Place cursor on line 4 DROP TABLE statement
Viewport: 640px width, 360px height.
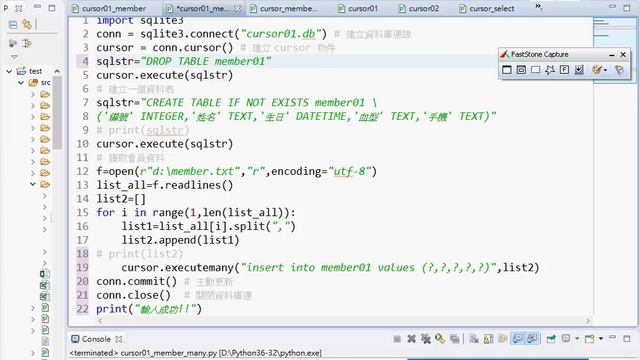tap(184, 61)
